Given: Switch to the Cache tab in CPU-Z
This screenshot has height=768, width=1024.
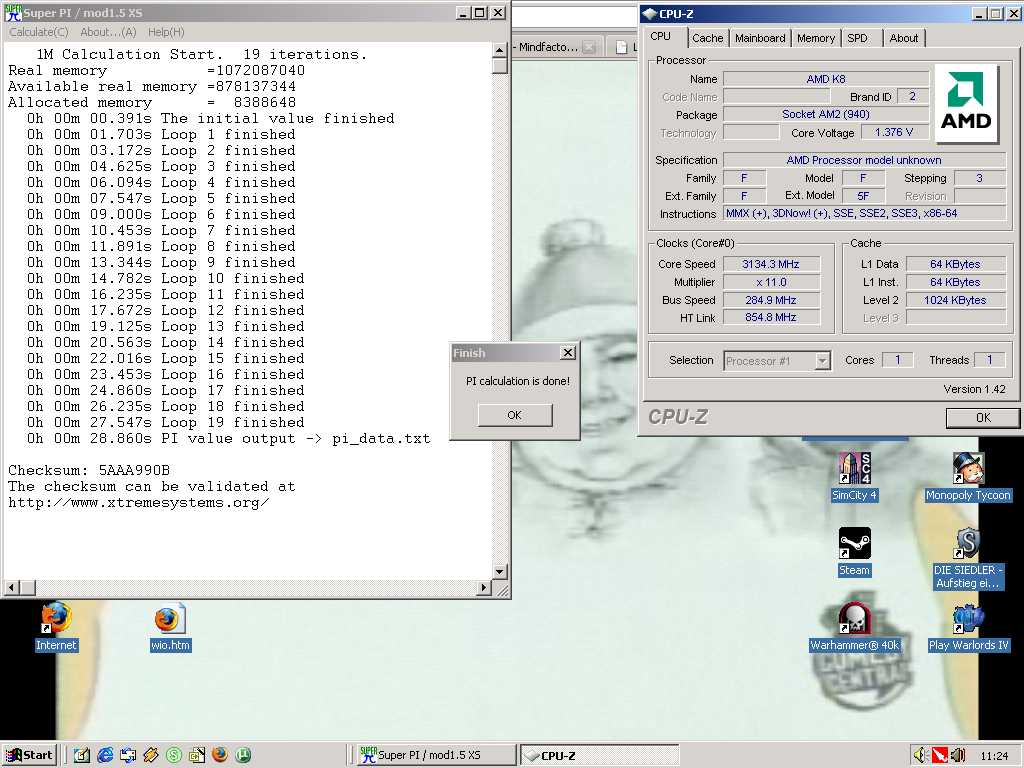Looking at the screenshot, I should tap(707, 38).
